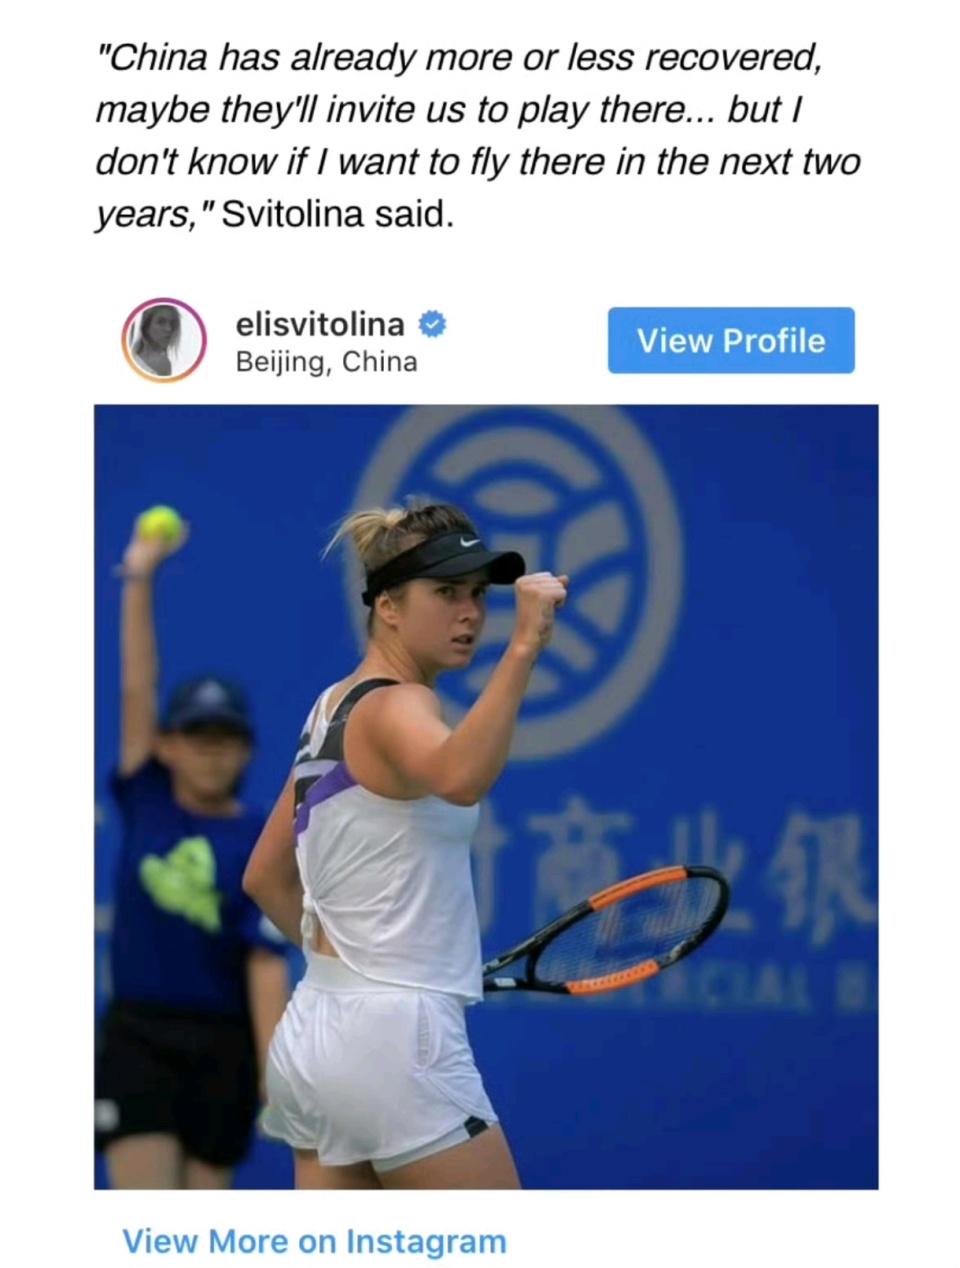The image size is (960, 1268).
Task: Tap the black visor in the photo
Action: (442, 563)
